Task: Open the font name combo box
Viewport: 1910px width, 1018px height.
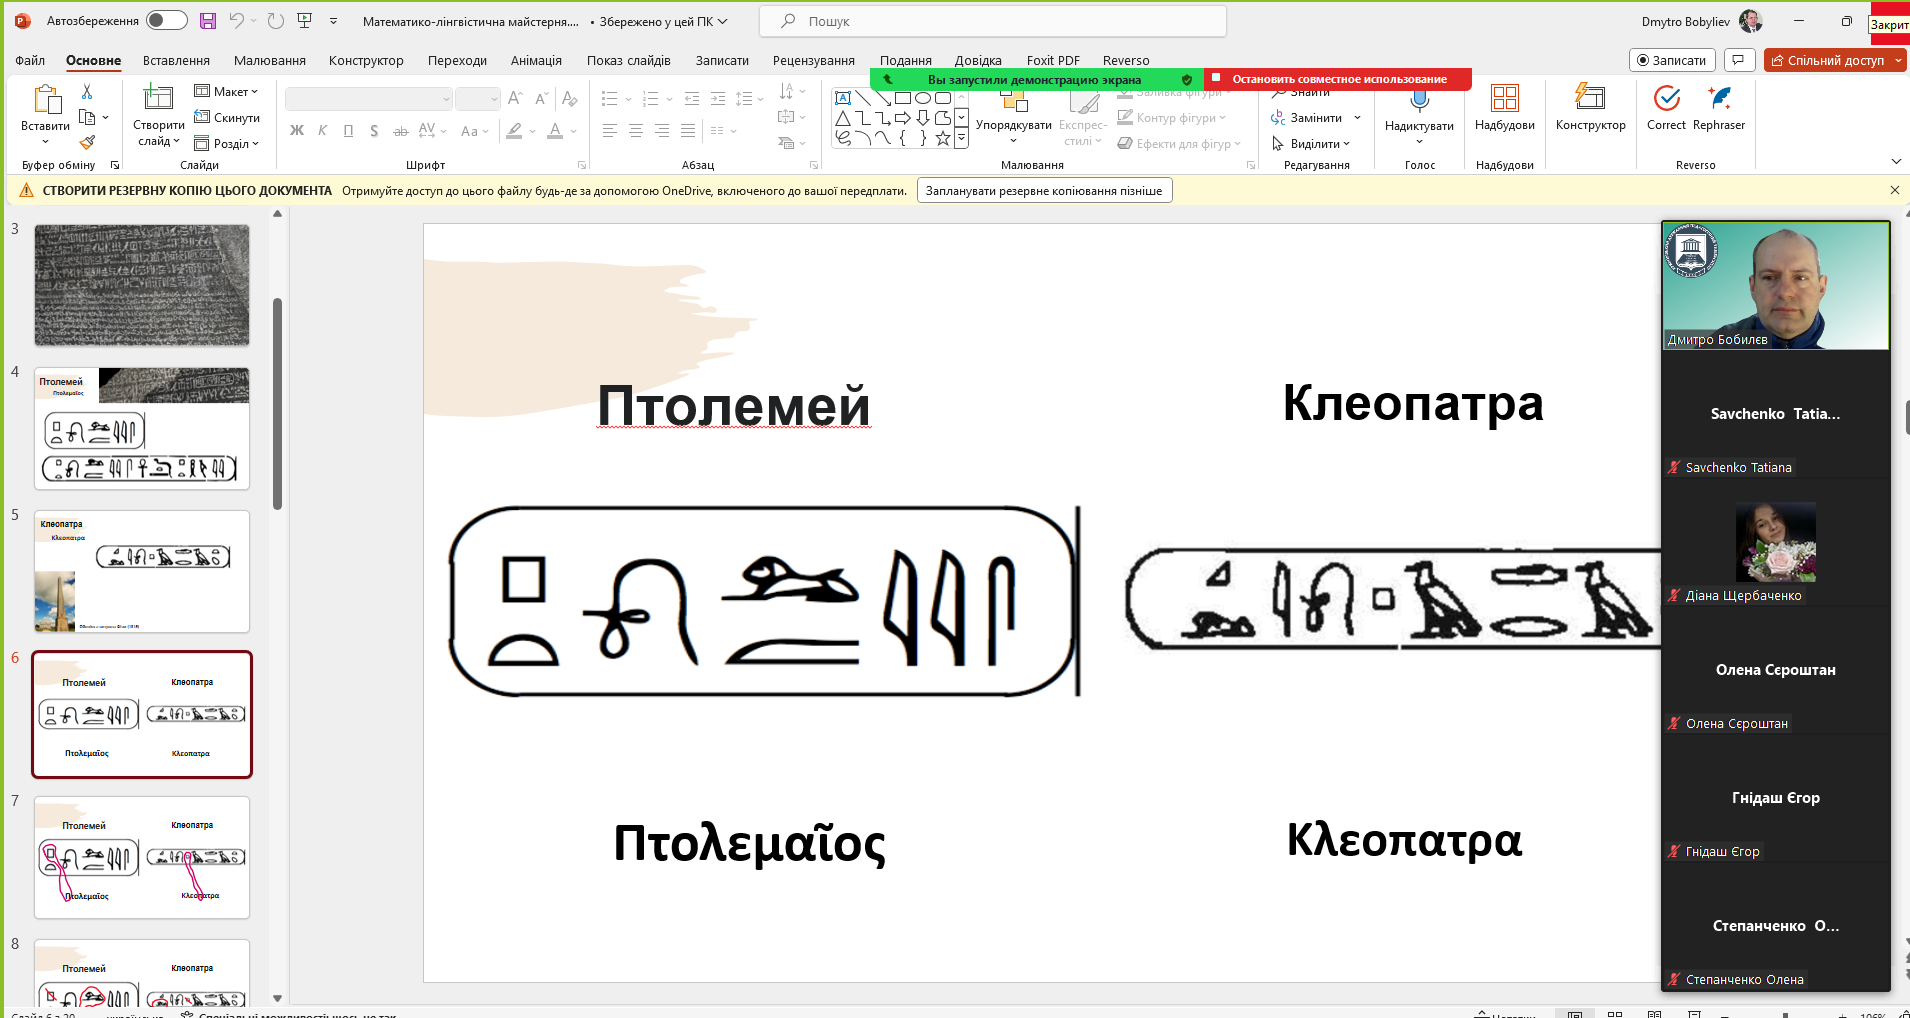Action: pyautogui.click(x=369, y=99)
